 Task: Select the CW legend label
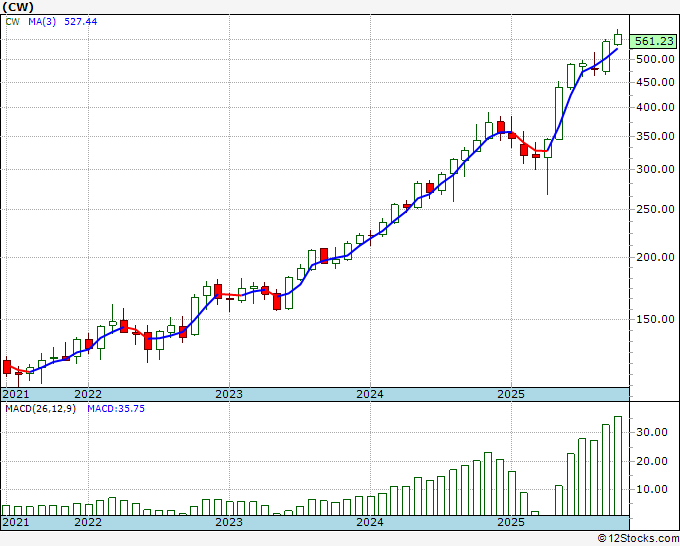tap(12, 20)
